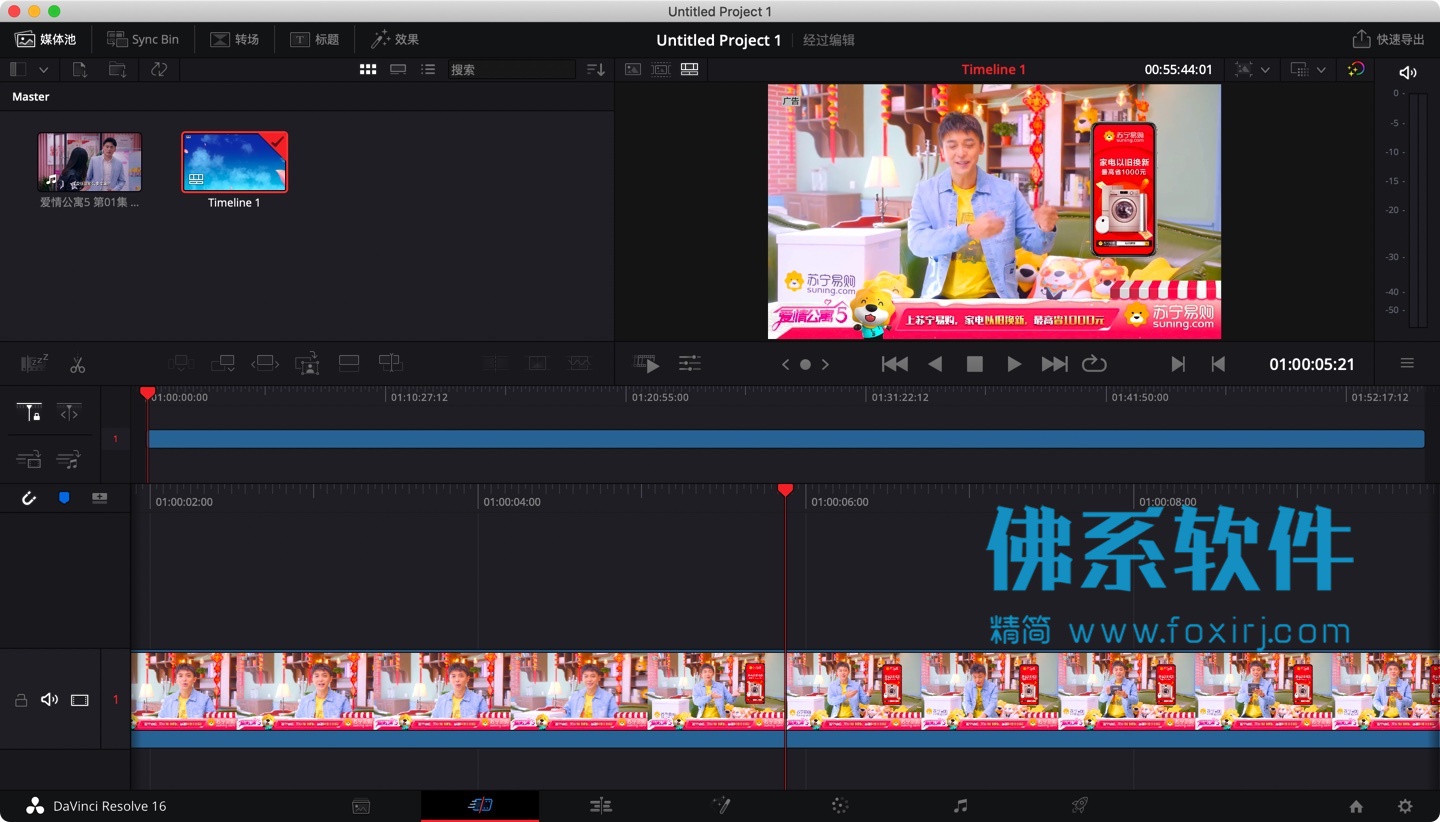Open the viewer Tools sliders icon
1440x822 pixels.
pyautogui.click(x=690, y=364)
